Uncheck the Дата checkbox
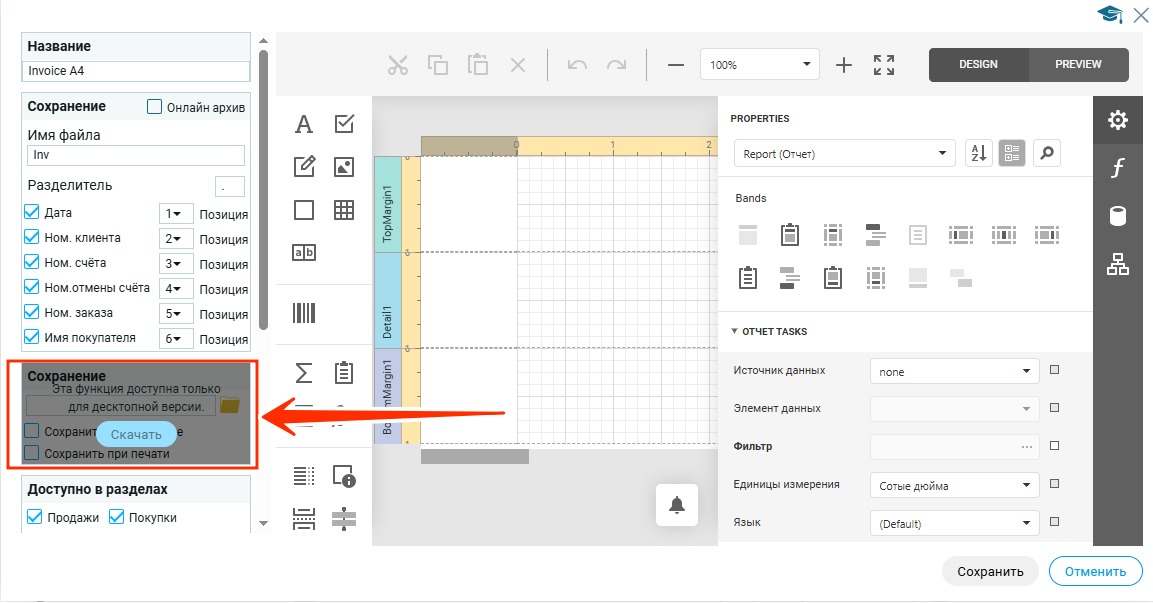Image resolution: width=1153 pixels, height=603 pixels. point(32,213)
